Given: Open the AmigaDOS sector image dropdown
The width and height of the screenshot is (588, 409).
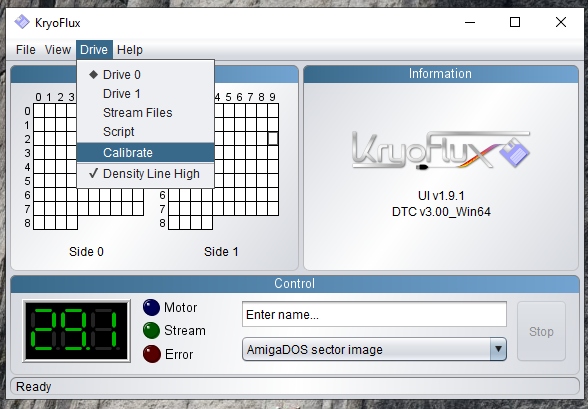Looking at the screenshot, I should (x=374, y=349).
